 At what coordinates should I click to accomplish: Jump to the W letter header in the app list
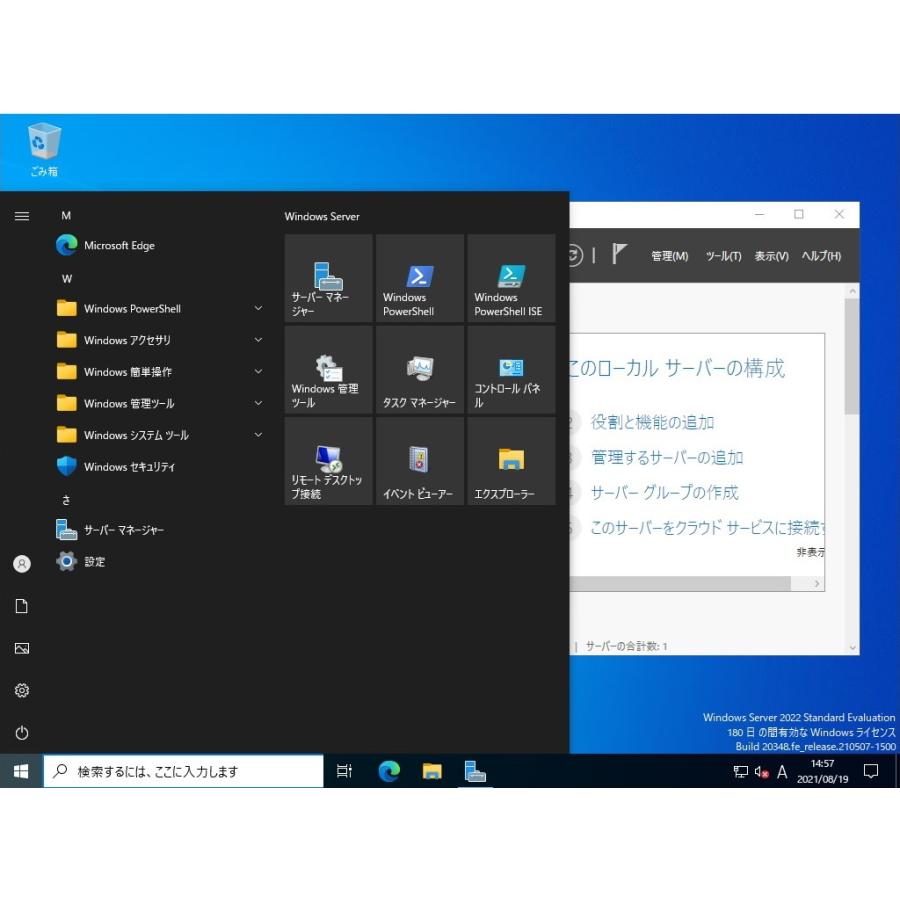pyautogui.click(x=67, y=279)
